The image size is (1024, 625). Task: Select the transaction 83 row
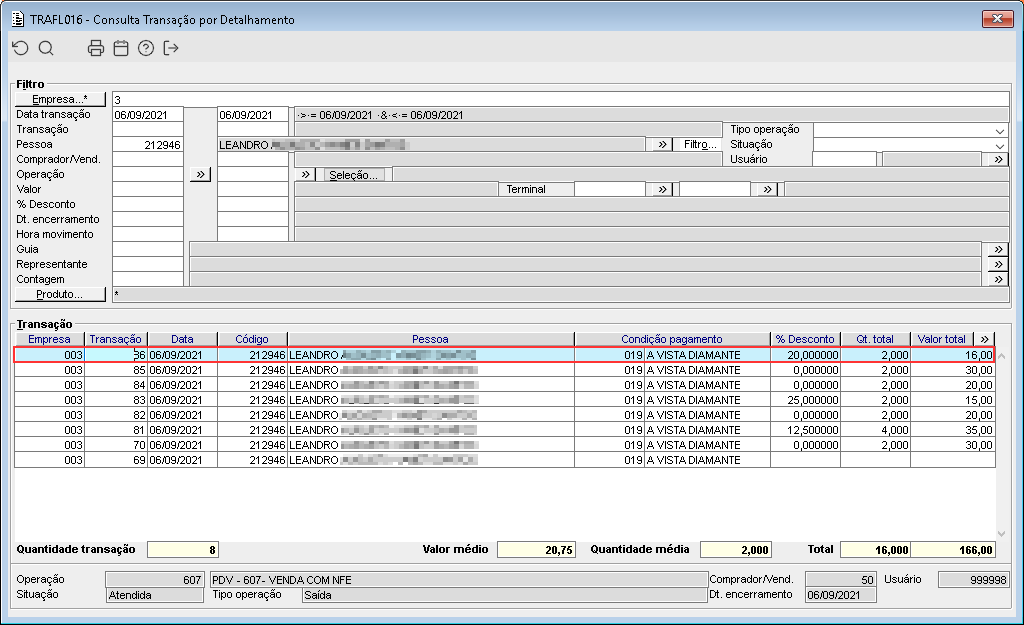(x=504, y=400)
